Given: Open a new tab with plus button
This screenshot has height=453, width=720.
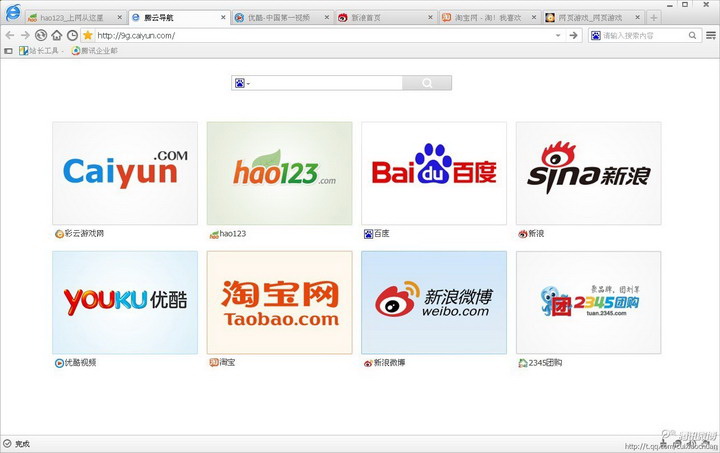Looking at the screenshot, I should (653, 18).
